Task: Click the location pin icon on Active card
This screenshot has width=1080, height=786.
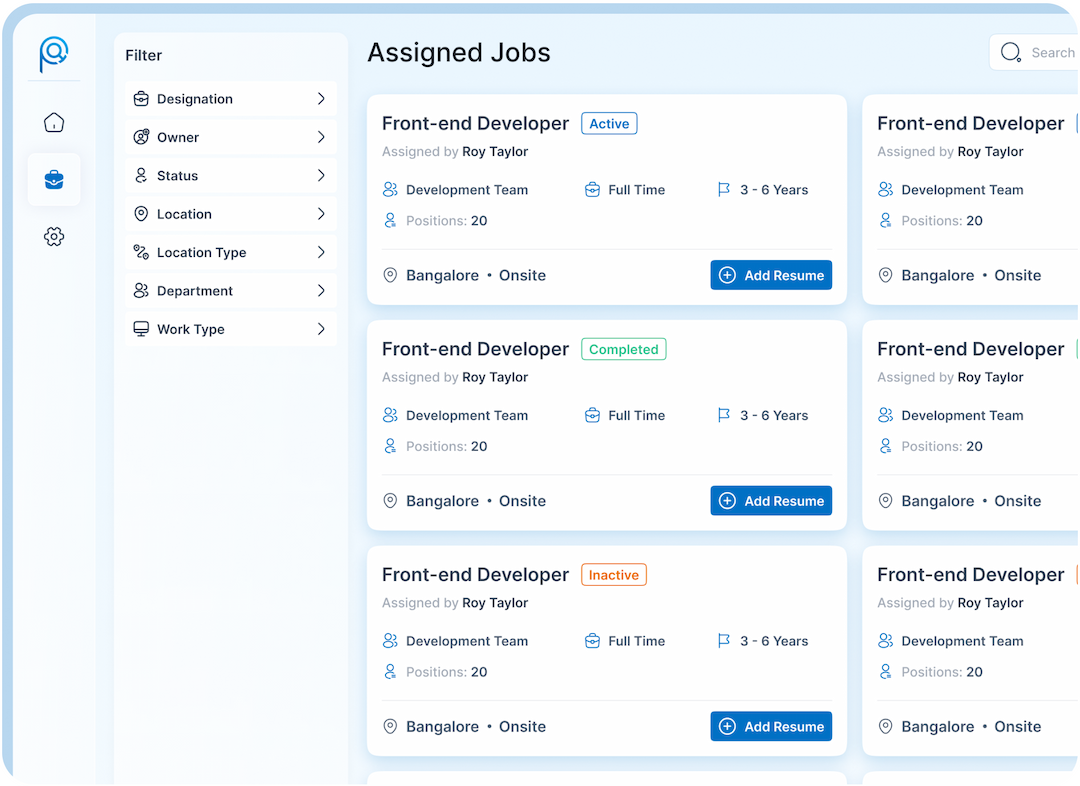Action: pos(391,276)
